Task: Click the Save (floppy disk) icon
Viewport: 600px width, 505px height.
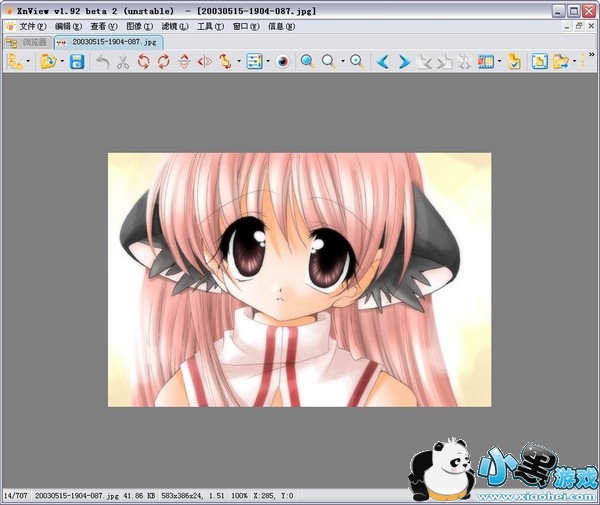Action: [77, 62]
